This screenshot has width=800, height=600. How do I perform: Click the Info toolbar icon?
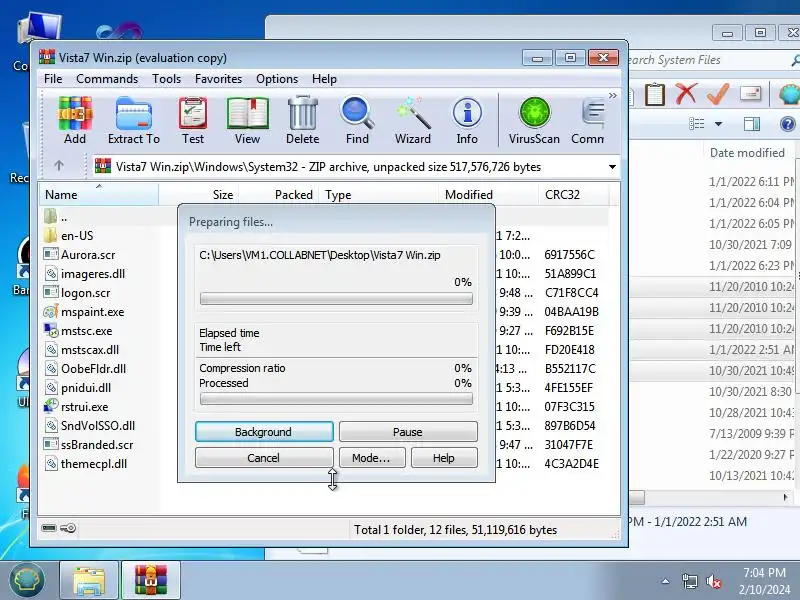tap(467, 120)
